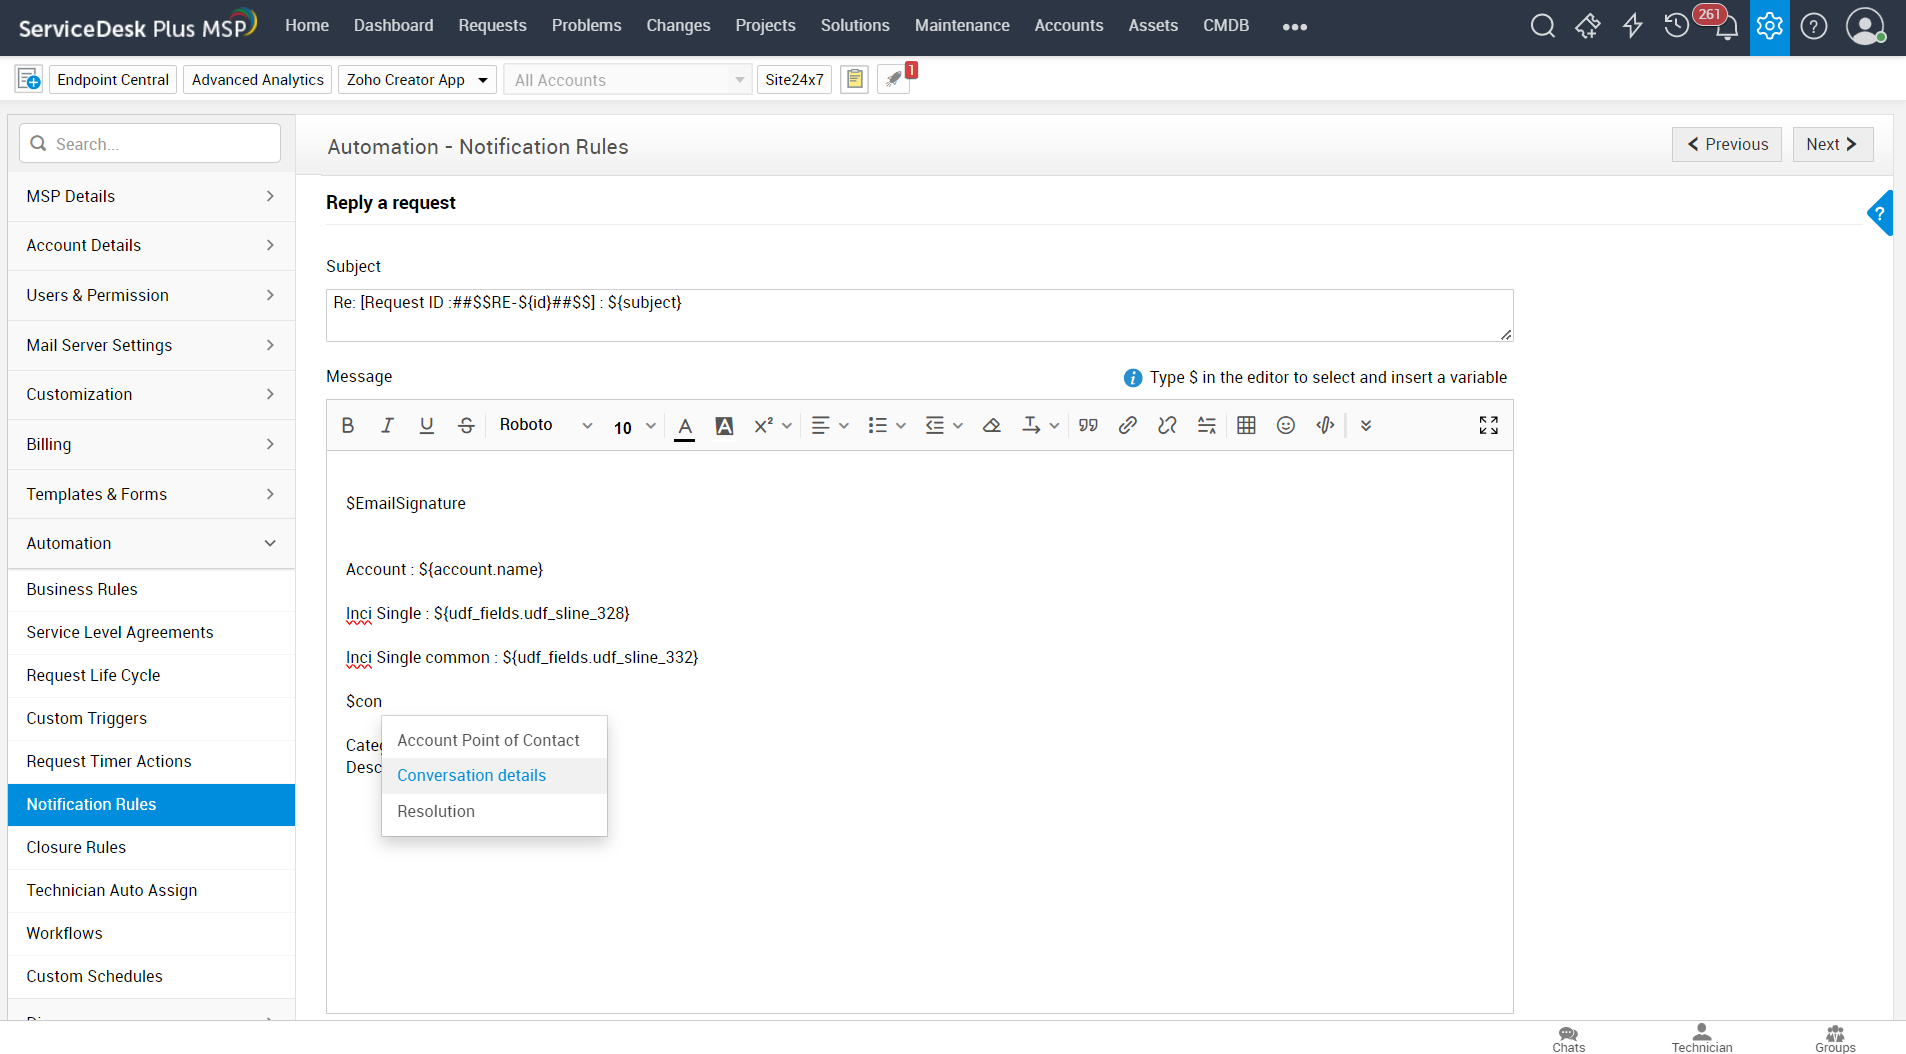Open Closure Rules page

151,847
